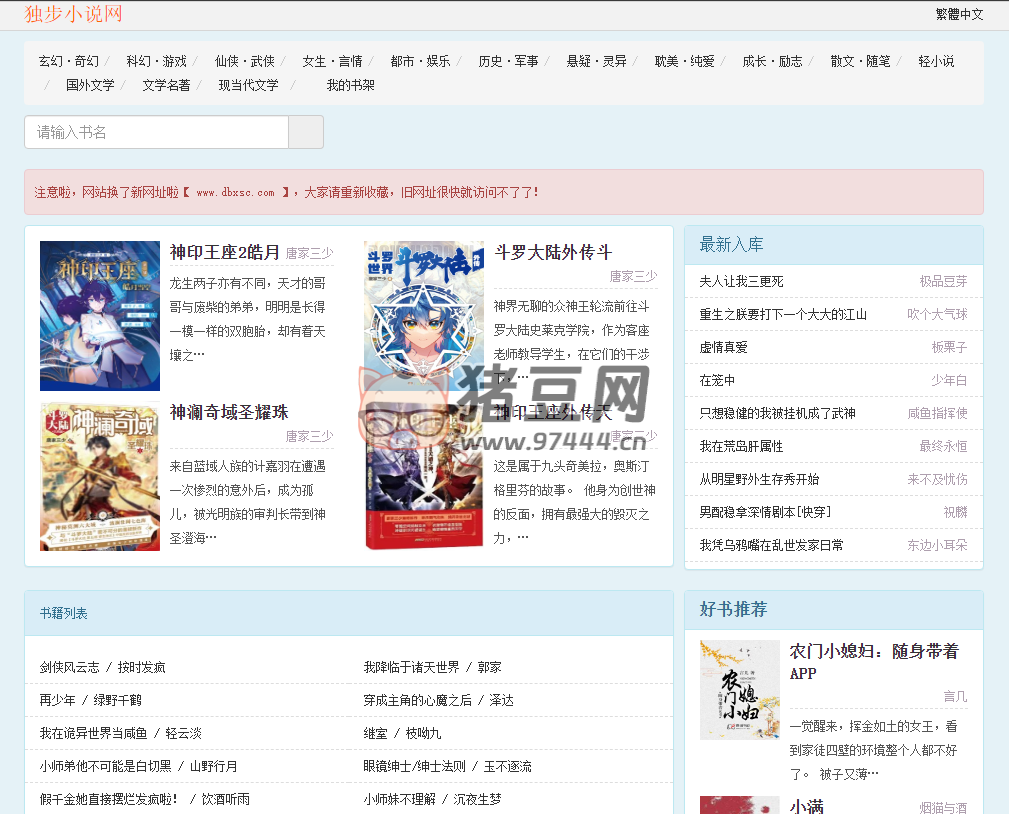Open 我凭乌鸦嘴在乱世发家日常

coord(772,545)
